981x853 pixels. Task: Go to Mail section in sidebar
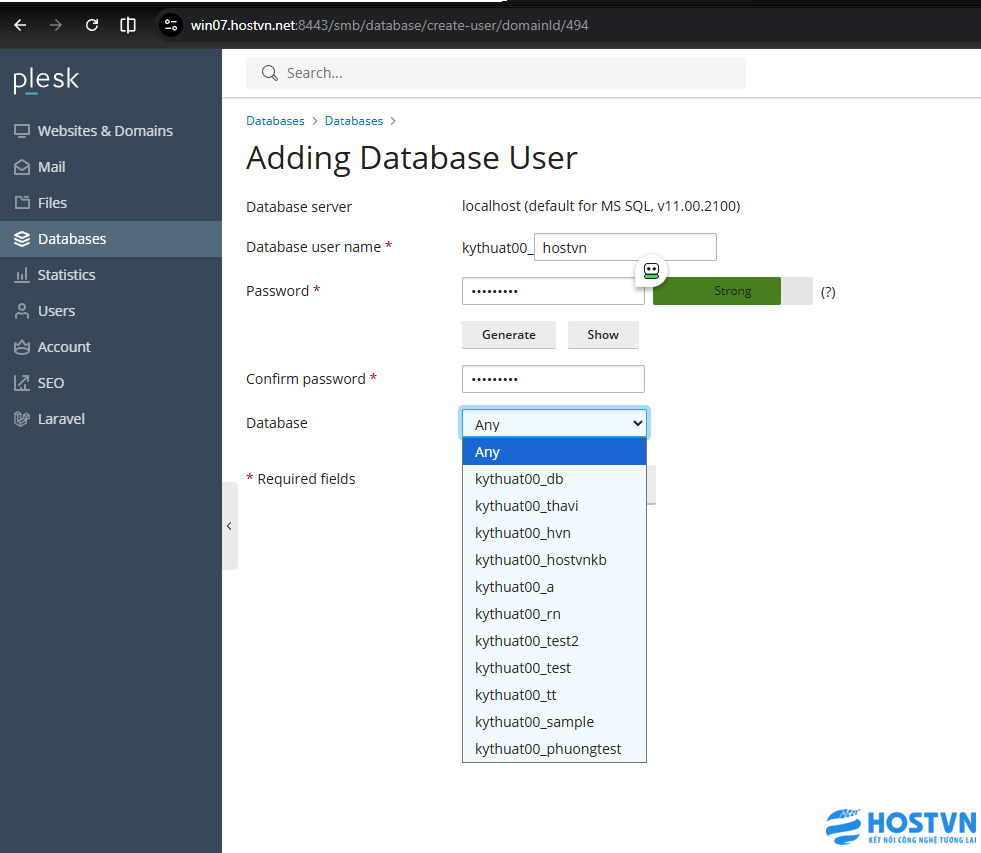[x=51, y=167]
